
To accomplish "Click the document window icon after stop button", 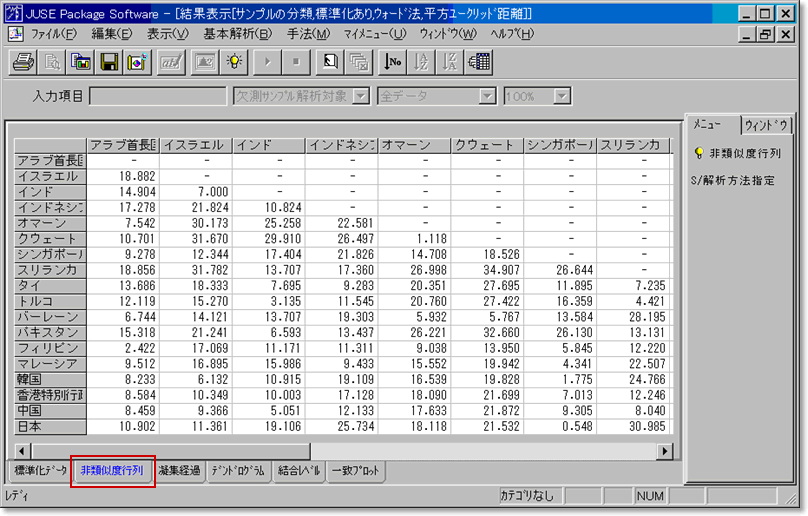I will click(x=329, y=63).
